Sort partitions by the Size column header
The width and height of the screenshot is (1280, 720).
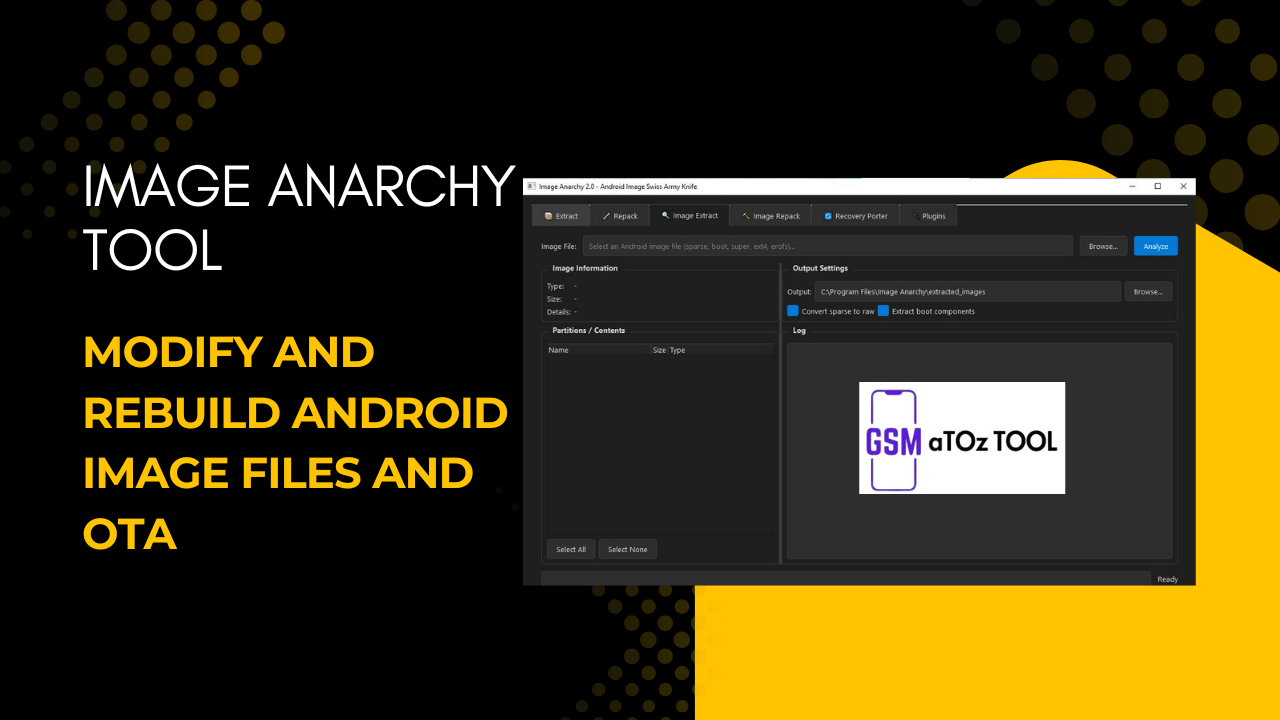[658, 349]
